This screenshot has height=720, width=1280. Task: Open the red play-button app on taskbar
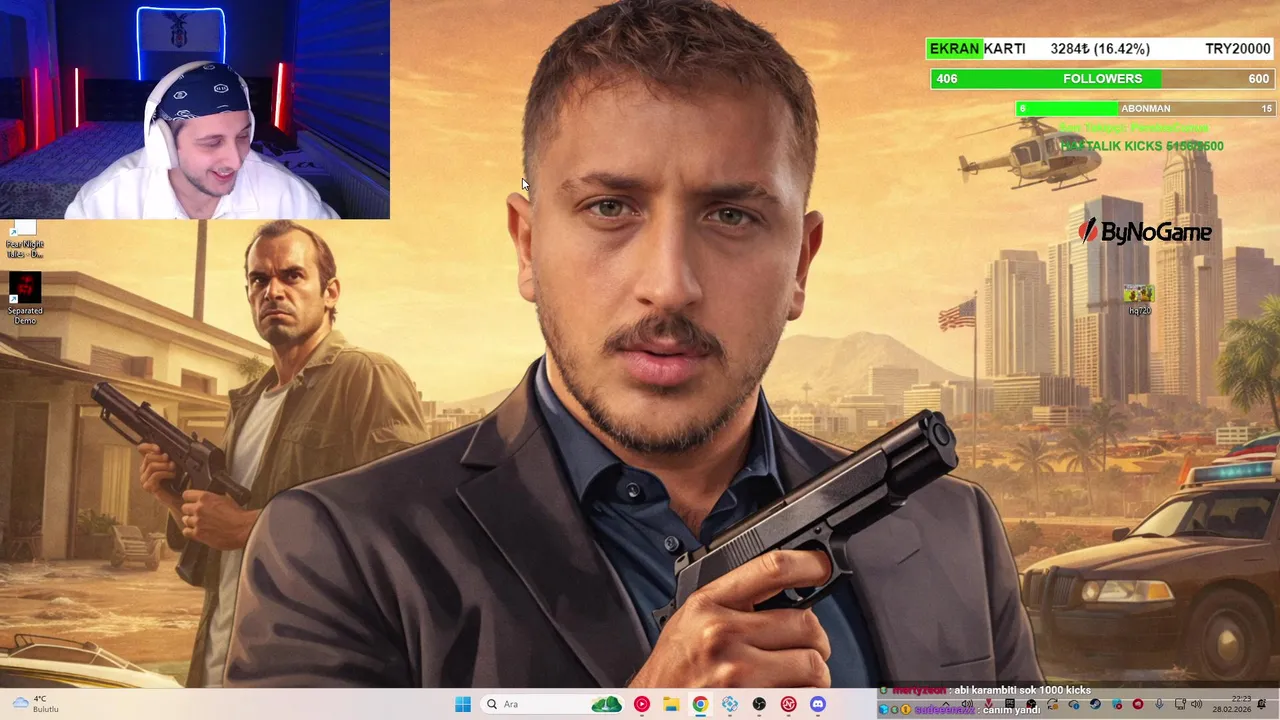click(x=641, y=704)
